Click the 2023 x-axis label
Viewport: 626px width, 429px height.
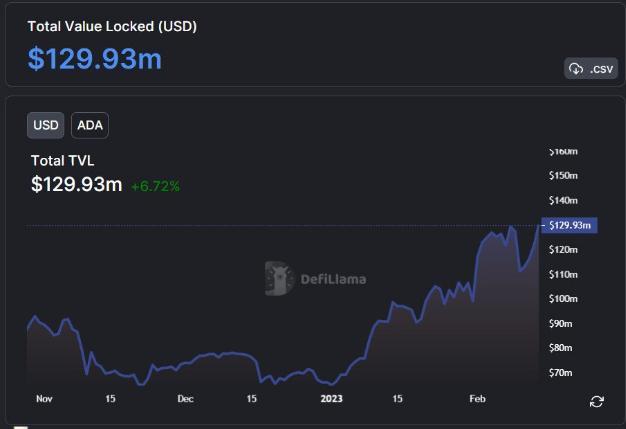(331, 399)
